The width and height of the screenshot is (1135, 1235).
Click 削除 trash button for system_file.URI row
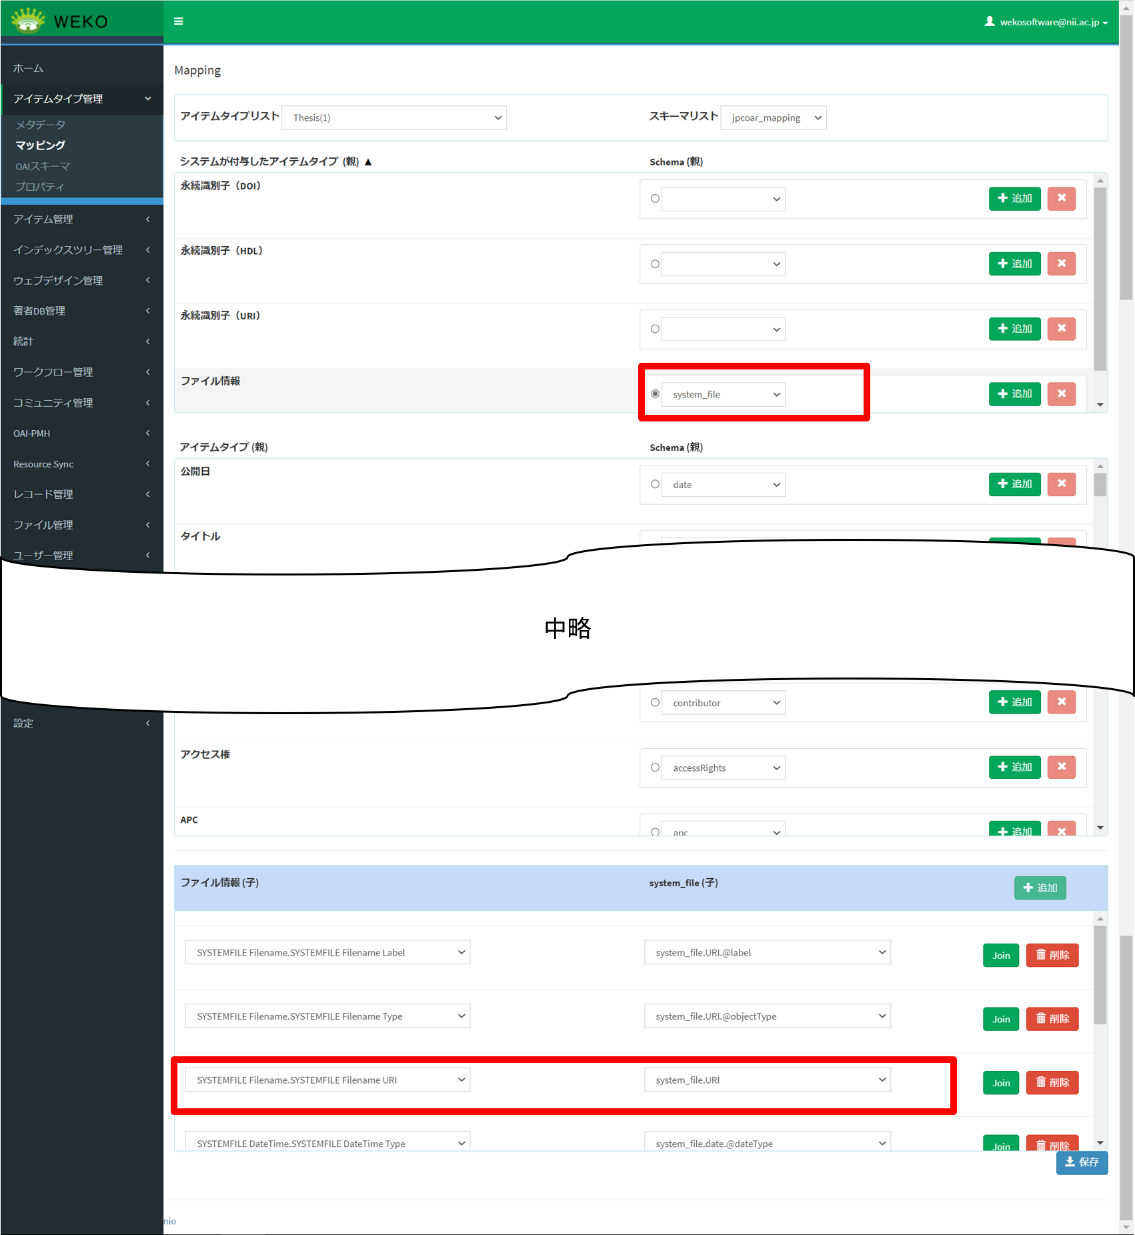(1052, 1083)
